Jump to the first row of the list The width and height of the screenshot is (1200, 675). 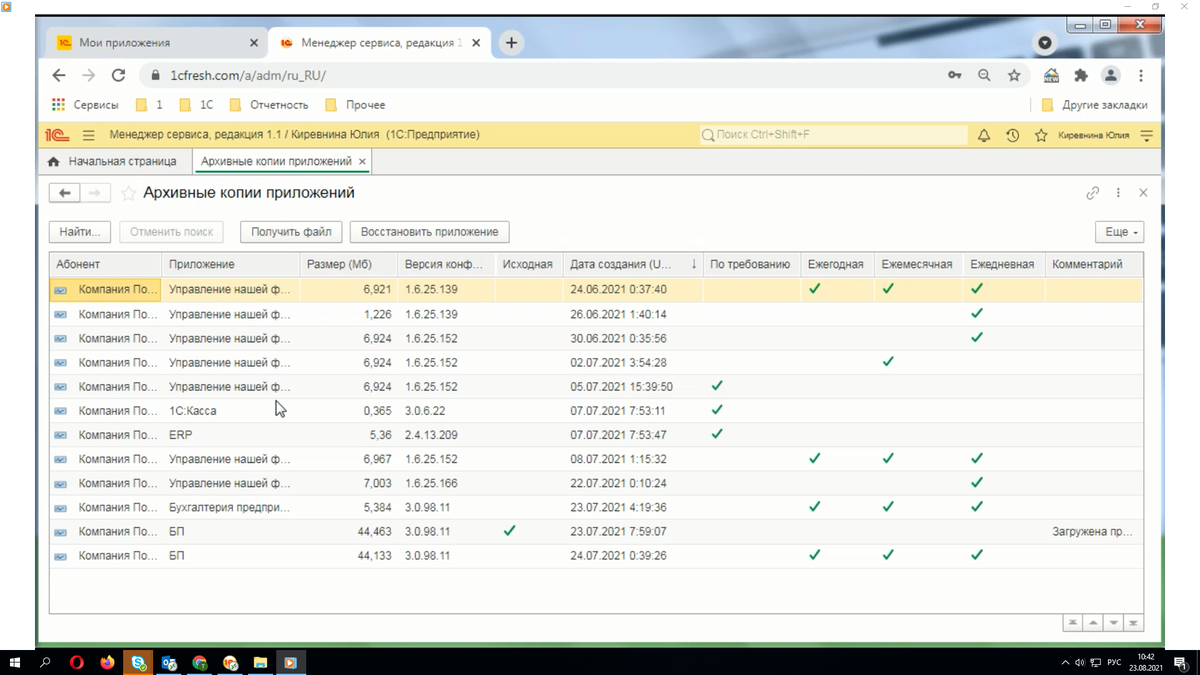[x=1072, y=622]
